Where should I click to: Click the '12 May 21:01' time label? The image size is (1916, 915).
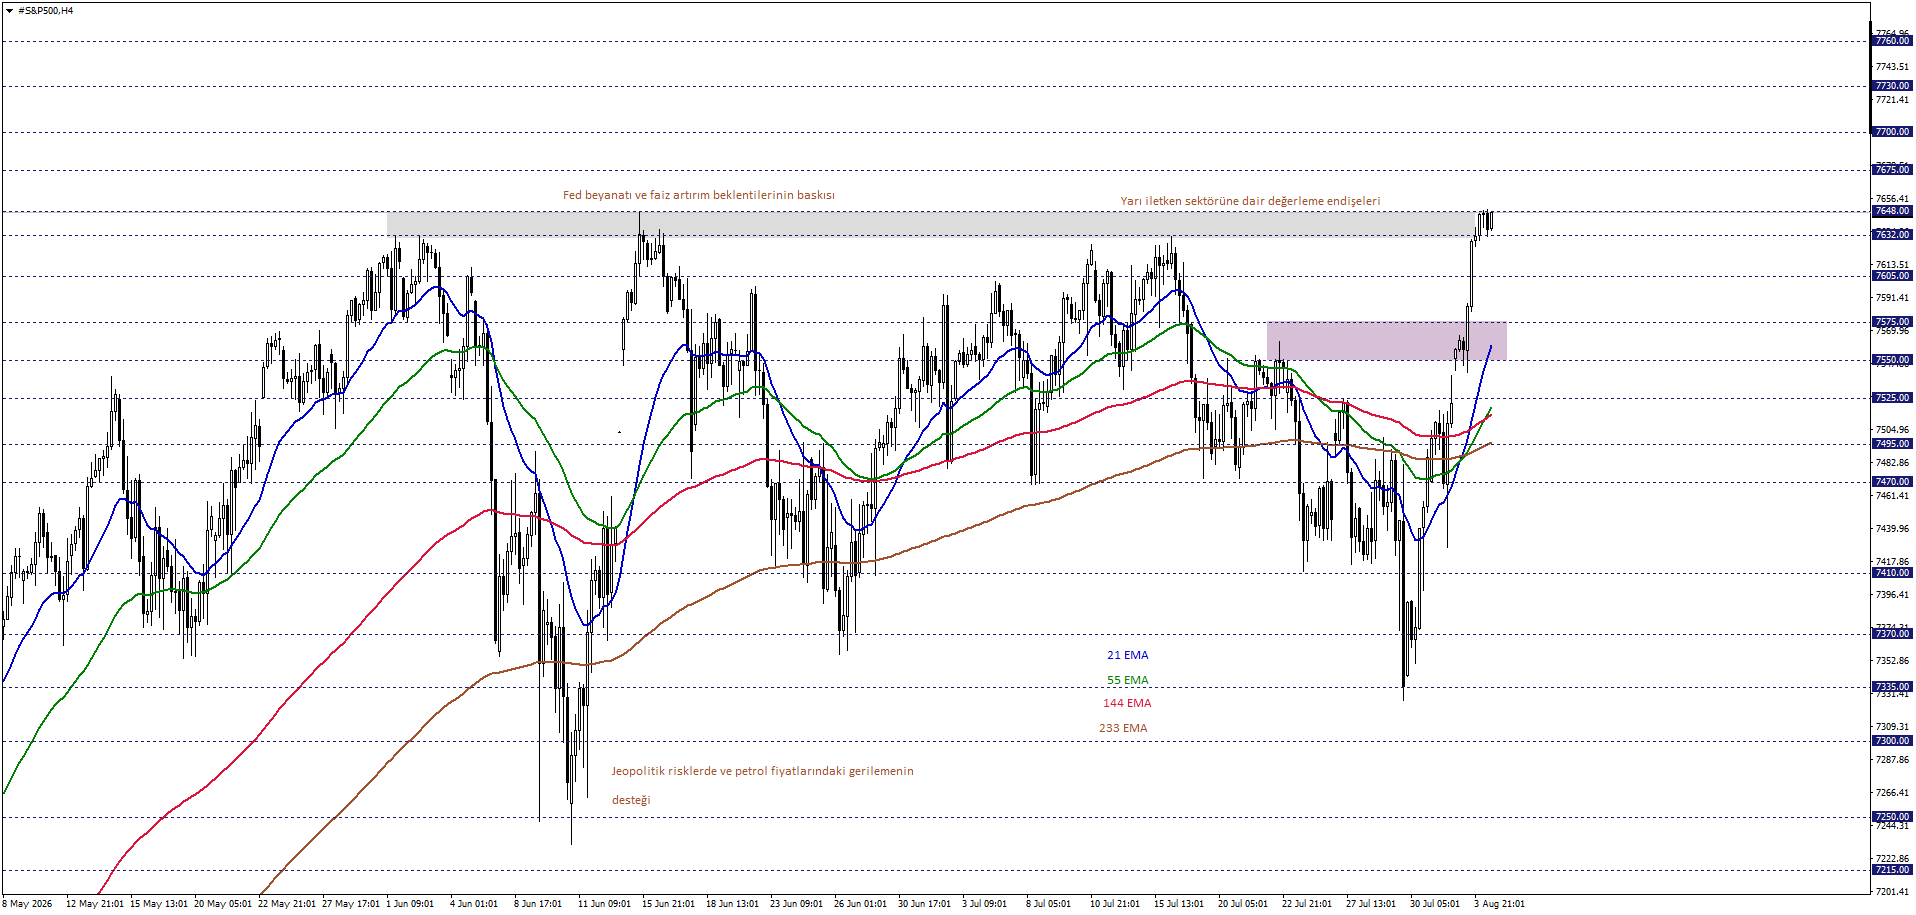(95, 904)
